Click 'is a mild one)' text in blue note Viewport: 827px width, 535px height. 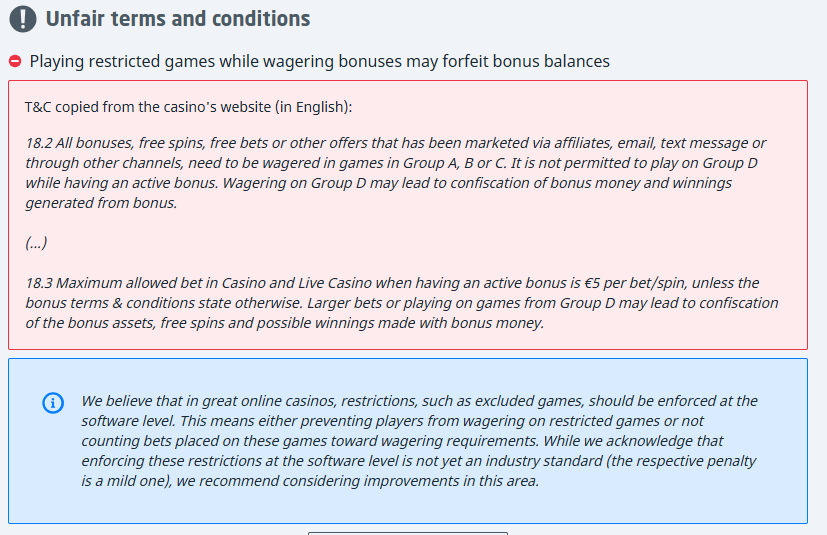tap(127, 481)
